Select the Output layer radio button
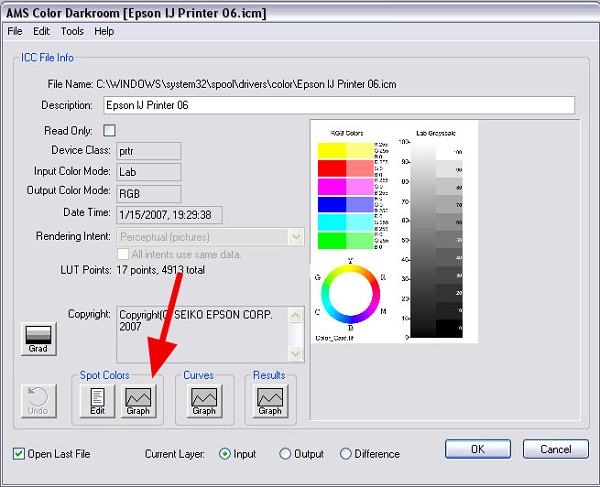 (x=285, y=454)
